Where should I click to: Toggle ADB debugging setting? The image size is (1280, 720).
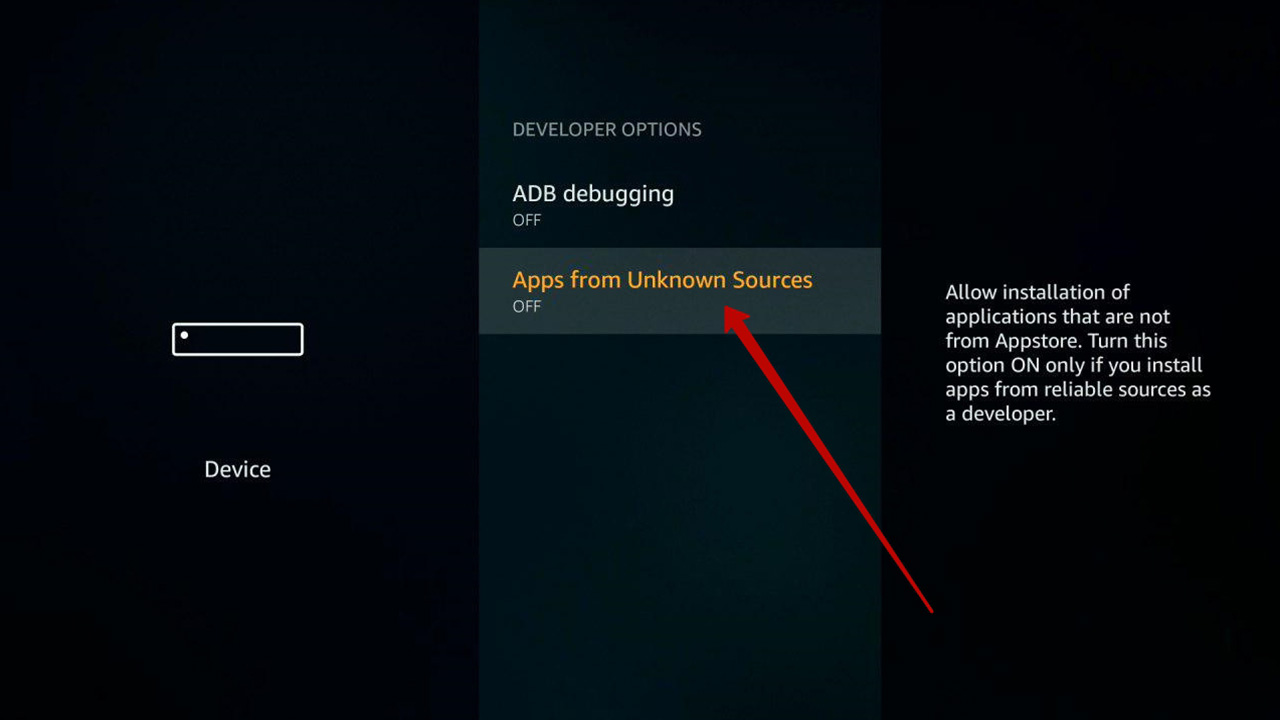[x=680, y=205]
